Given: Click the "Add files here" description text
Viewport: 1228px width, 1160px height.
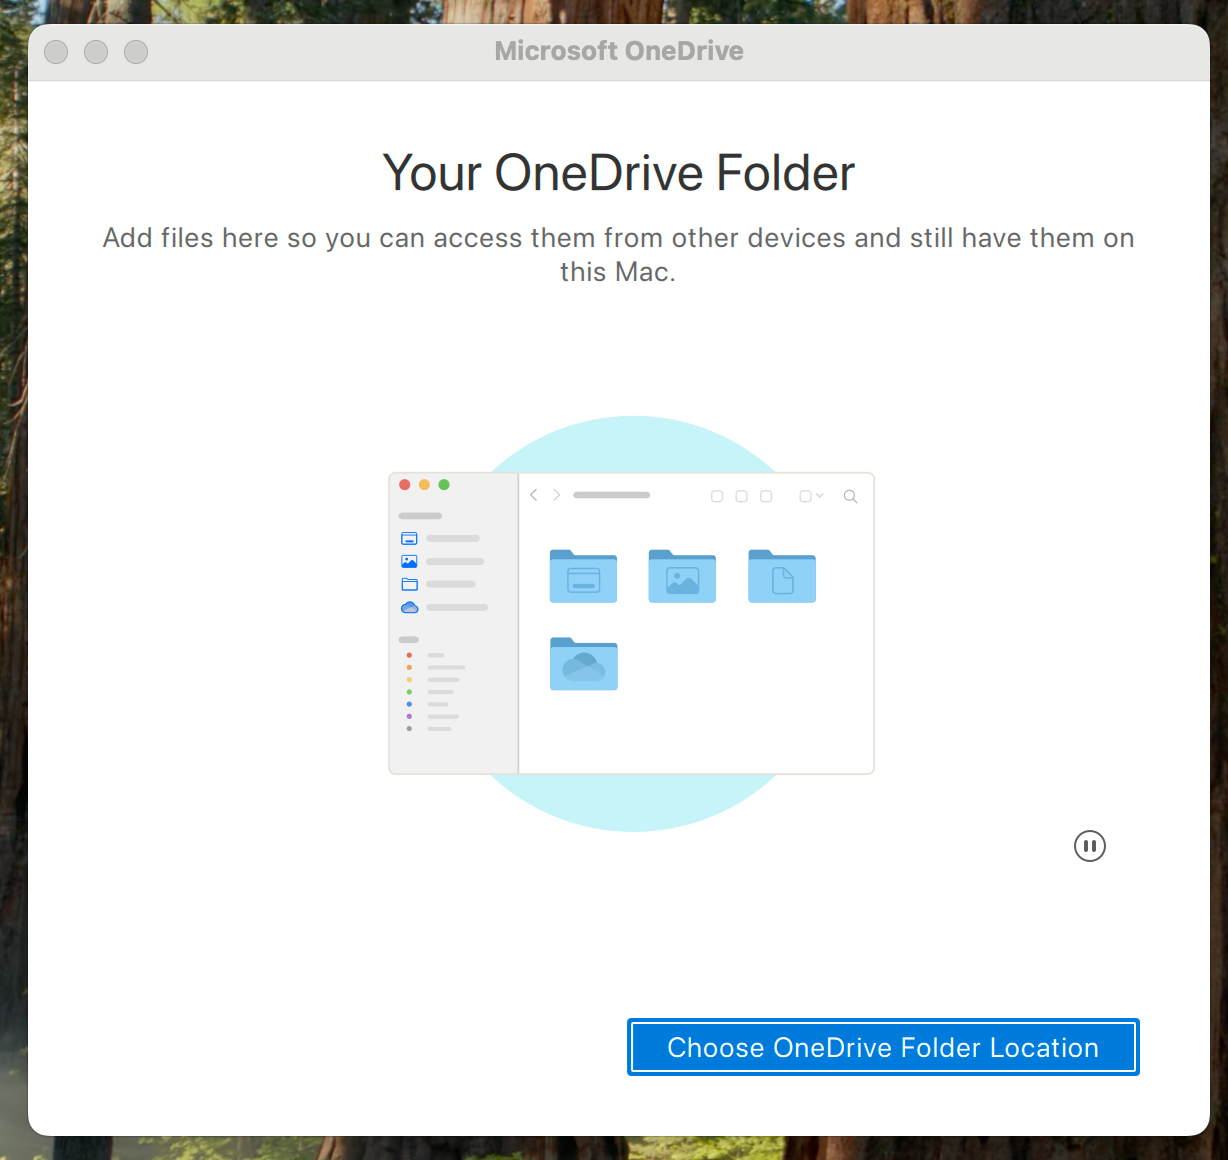Looking at the screenshot, I should (618, 254).
